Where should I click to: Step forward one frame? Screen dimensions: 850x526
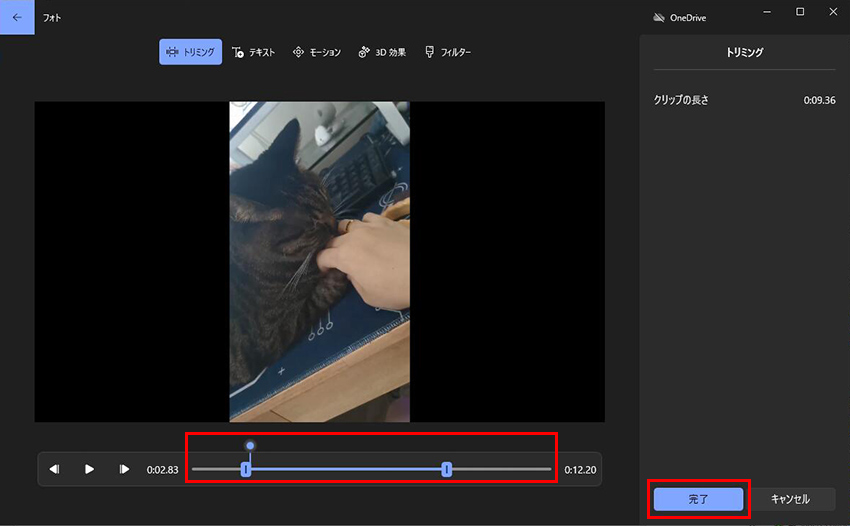point(124,469)
